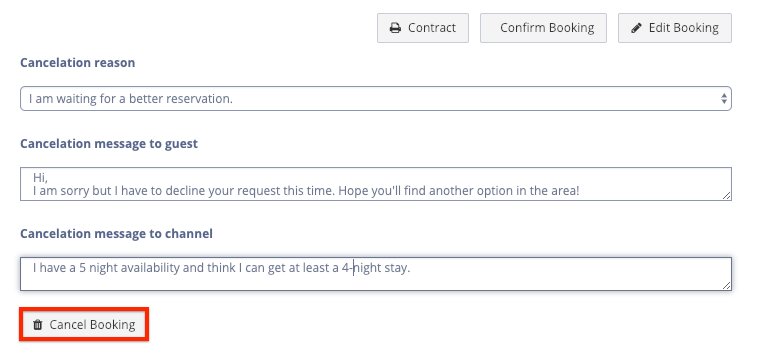This screenshot has width=757, height=360.
Task: Click resize grip of channel message textarea
Action: 726,285
